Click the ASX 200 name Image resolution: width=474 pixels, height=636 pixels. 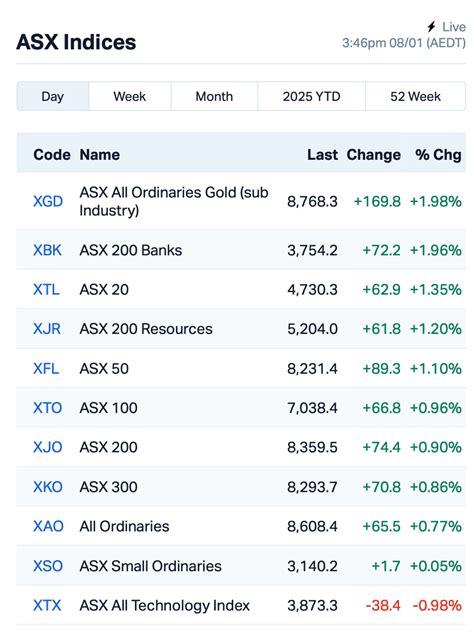tap(109, 447)
